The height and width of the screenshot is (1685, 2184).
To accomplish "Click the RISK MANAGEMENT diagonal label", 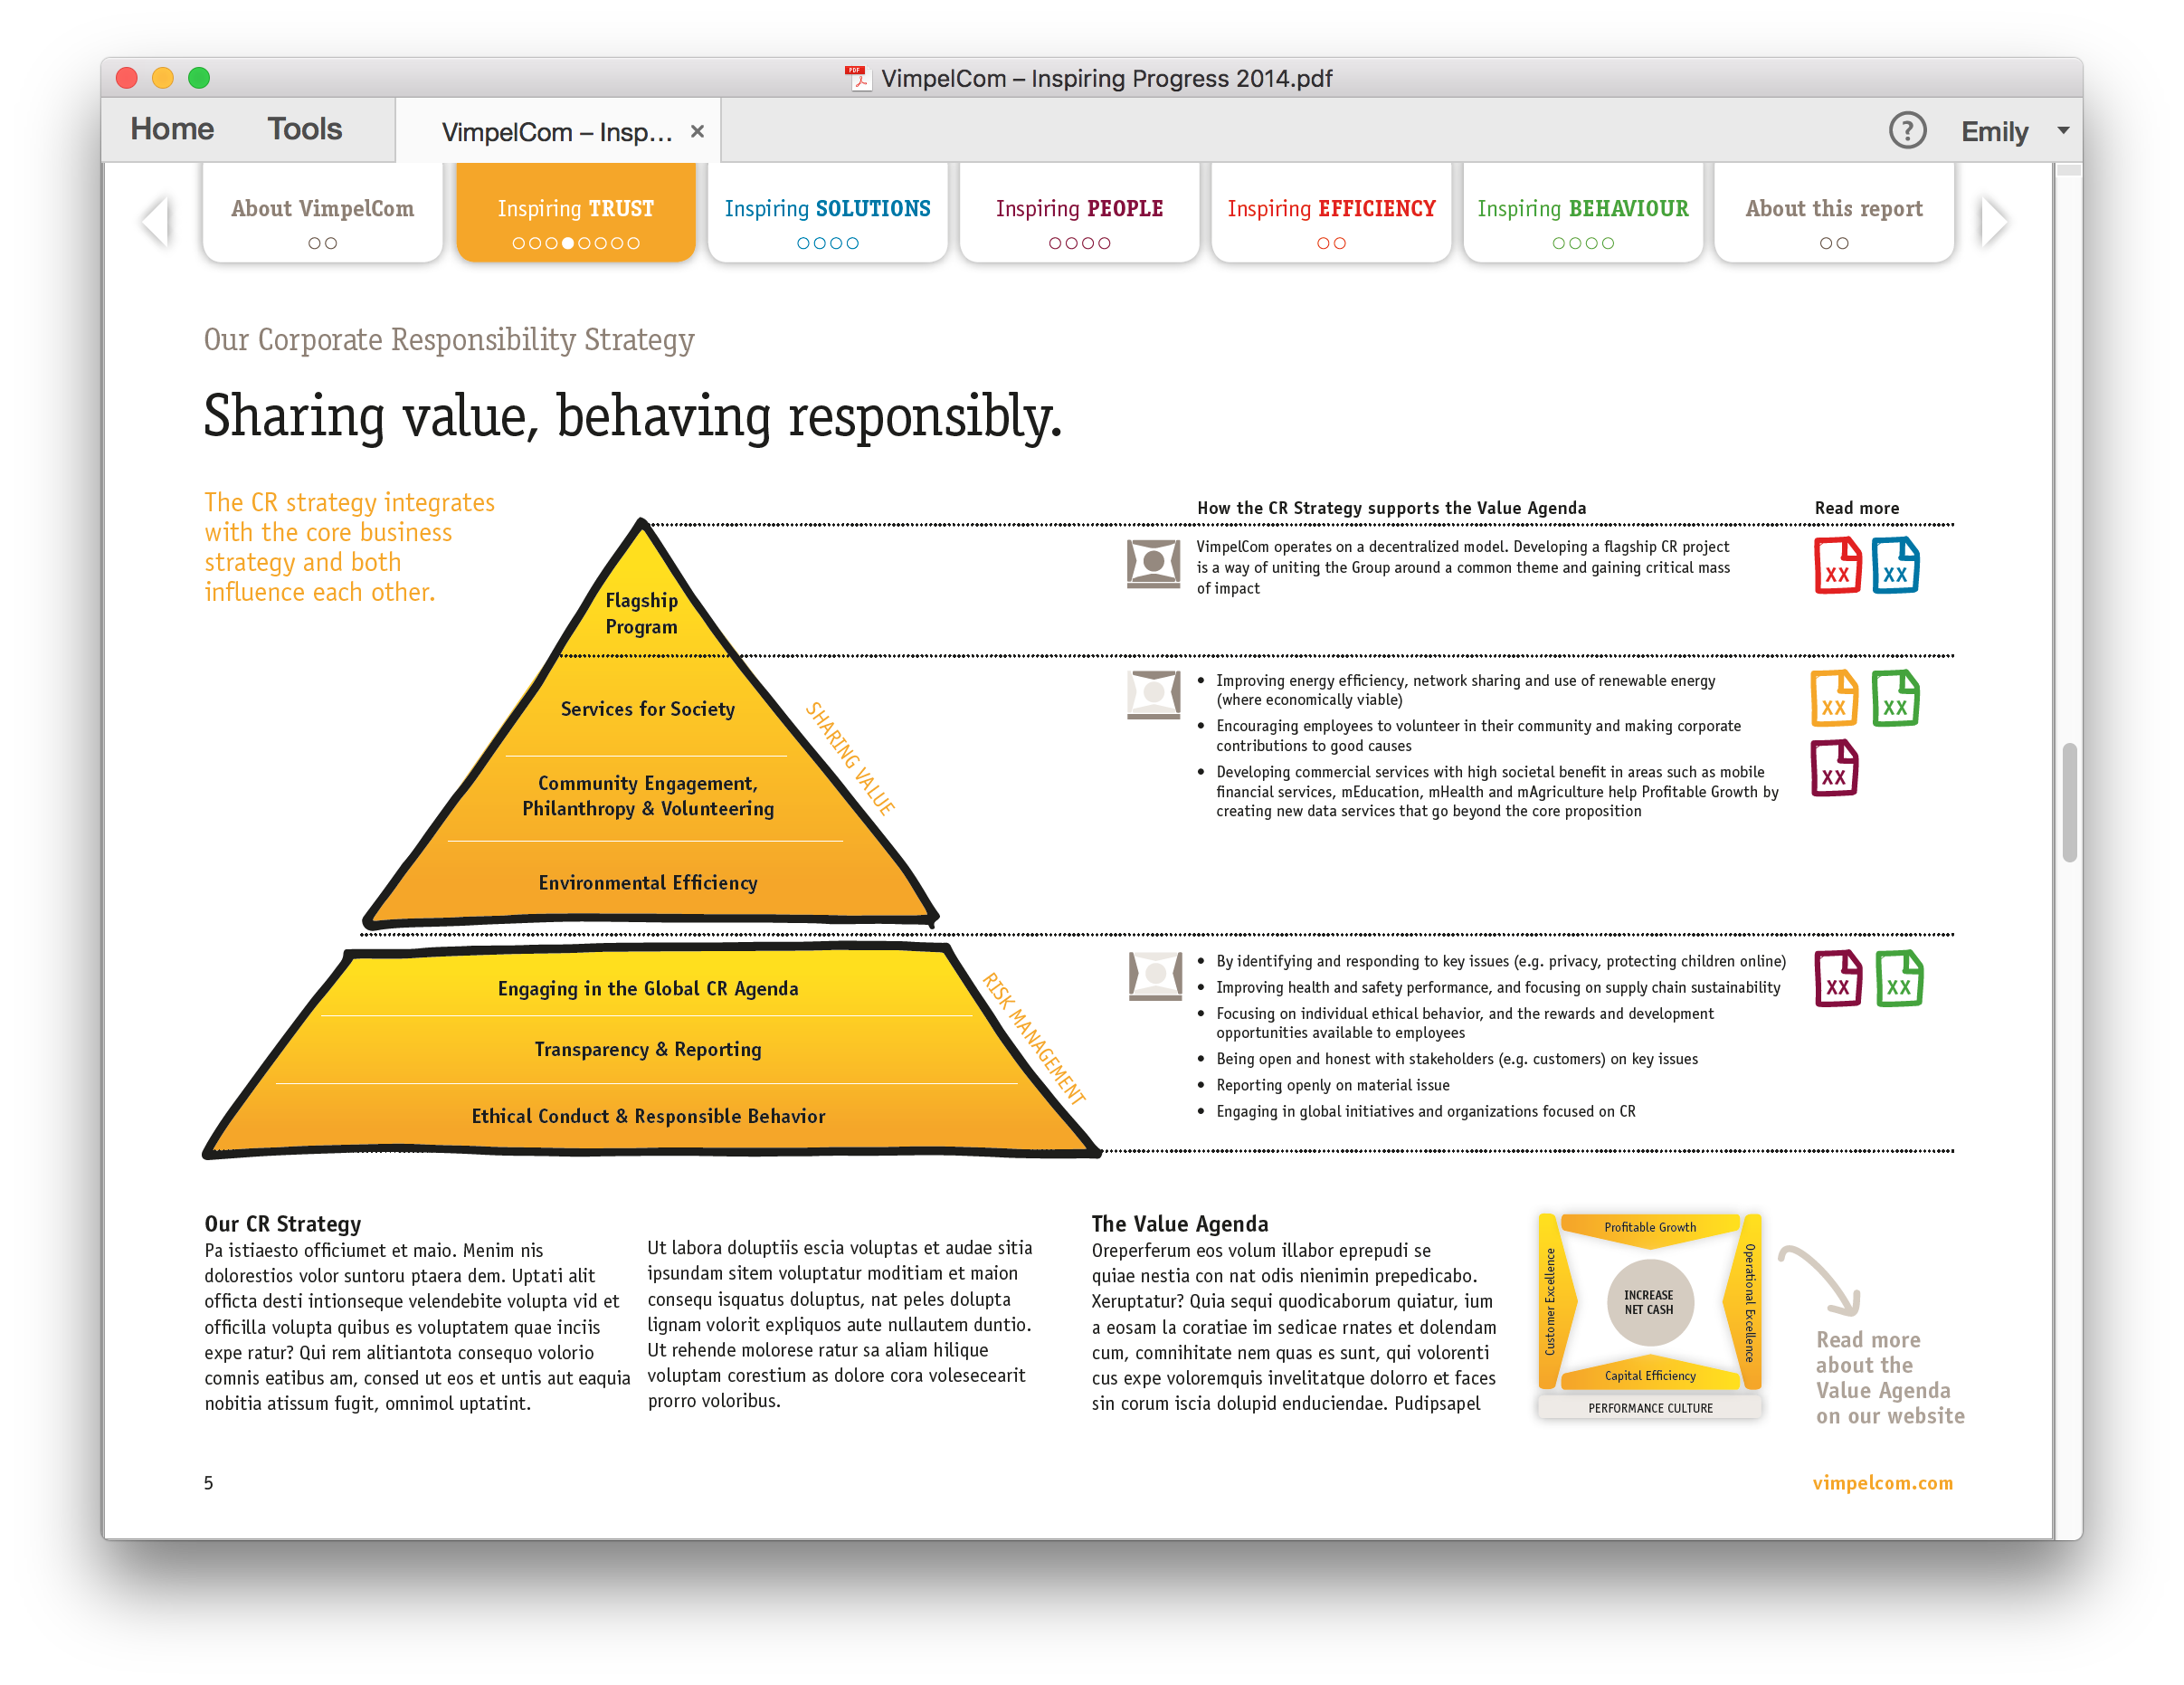I will click(x=1033, y=1038).
